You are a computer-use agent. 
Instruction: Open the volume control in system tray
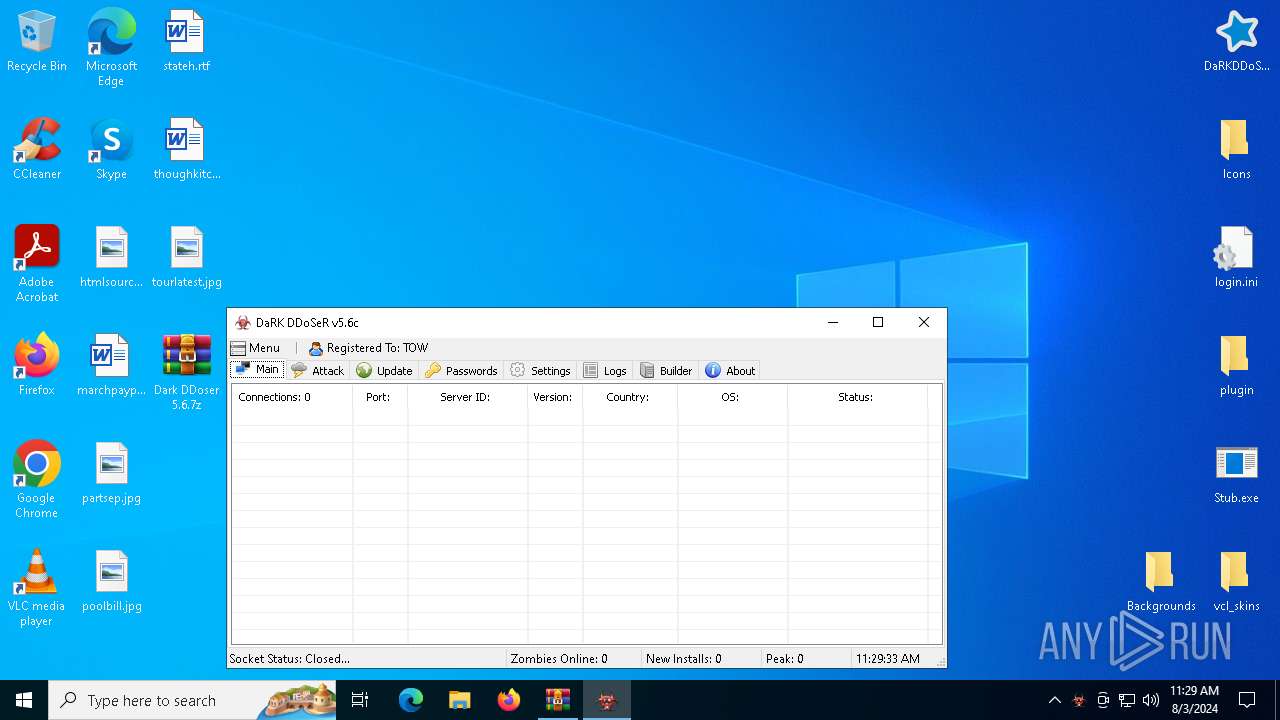1151,700
